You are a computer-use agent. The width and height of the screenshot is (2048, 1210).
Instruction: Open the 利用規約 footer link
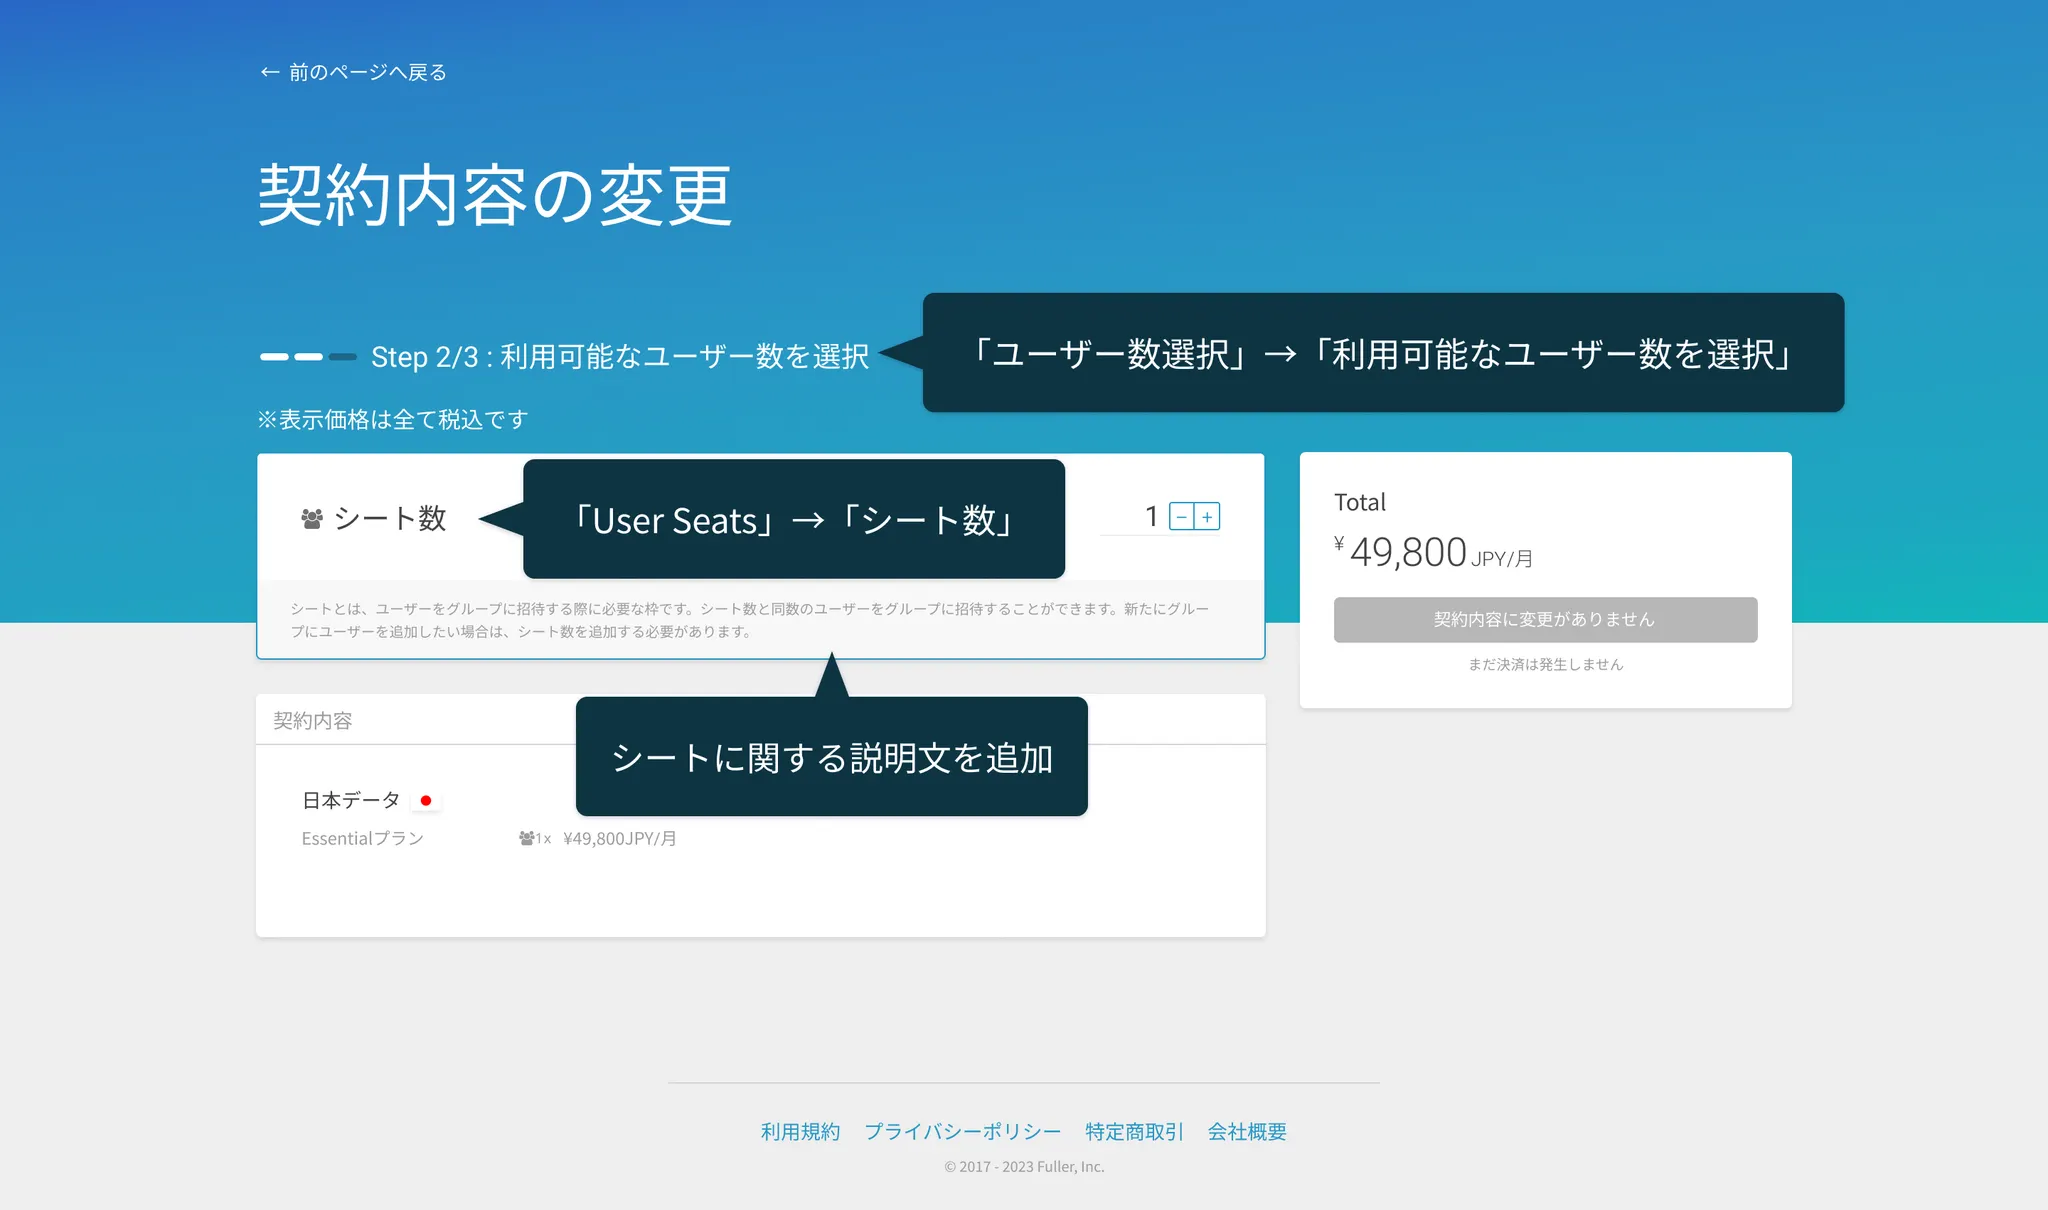click(x=800, y=1131)
